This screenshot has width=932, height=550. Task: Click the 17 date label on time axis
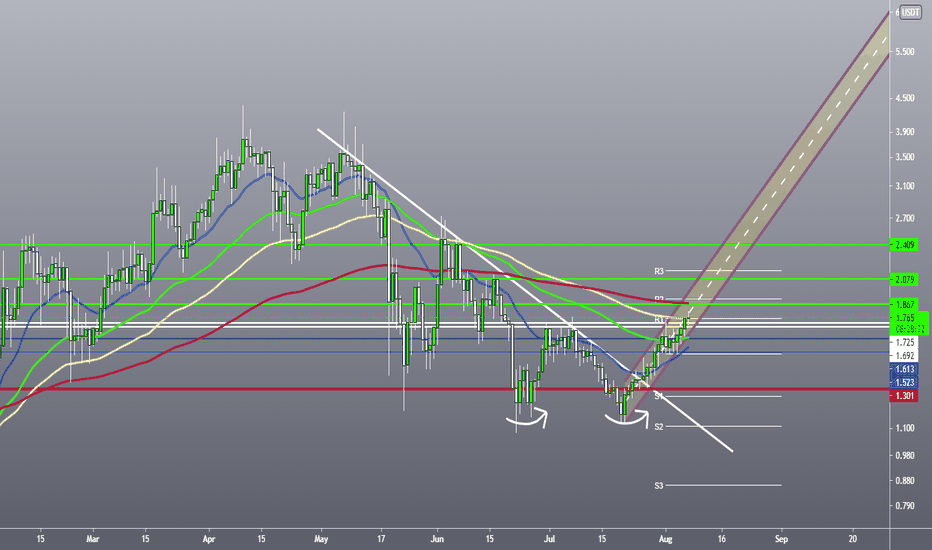click(381, 539)
